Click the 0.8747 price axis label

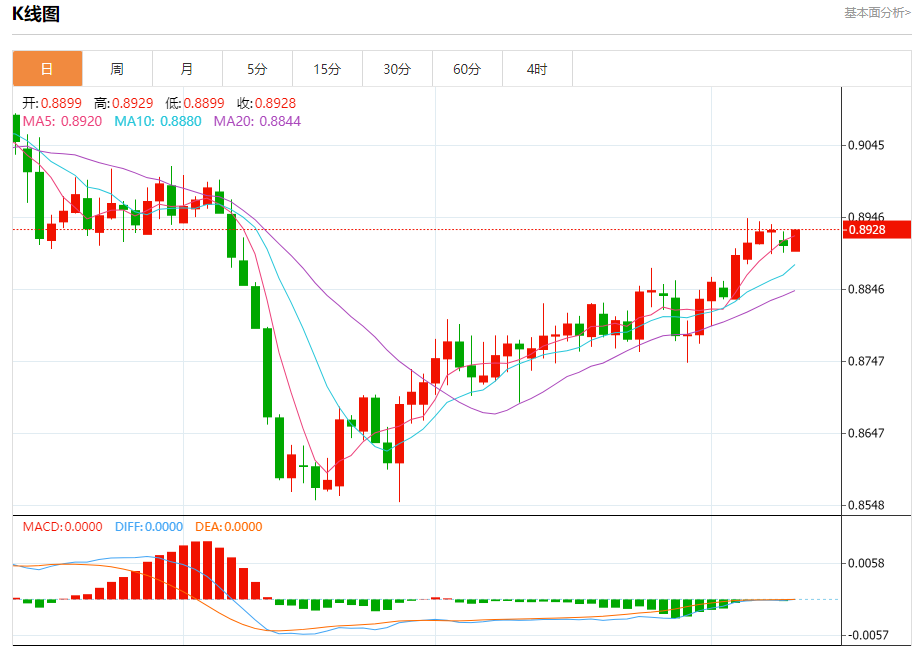point(866,361)
